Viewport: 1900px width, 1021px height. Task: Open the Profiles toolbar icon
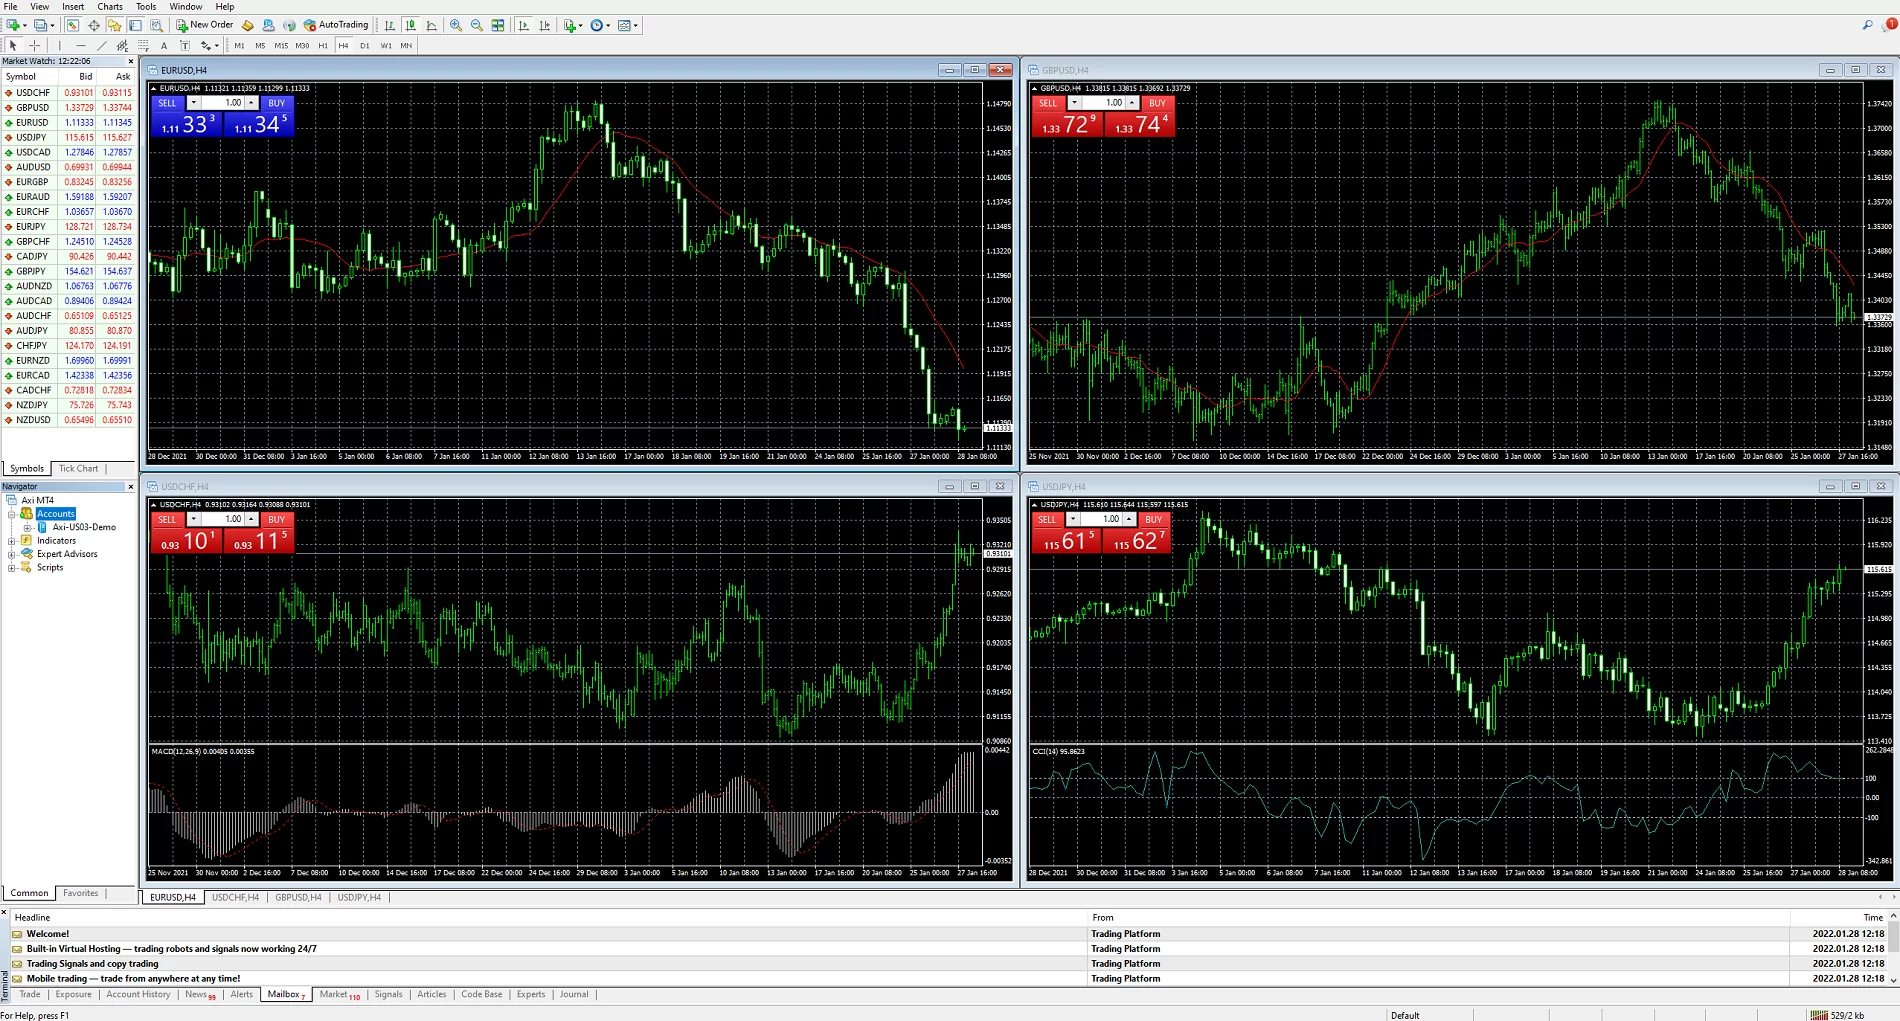click(x=40, y=25)
